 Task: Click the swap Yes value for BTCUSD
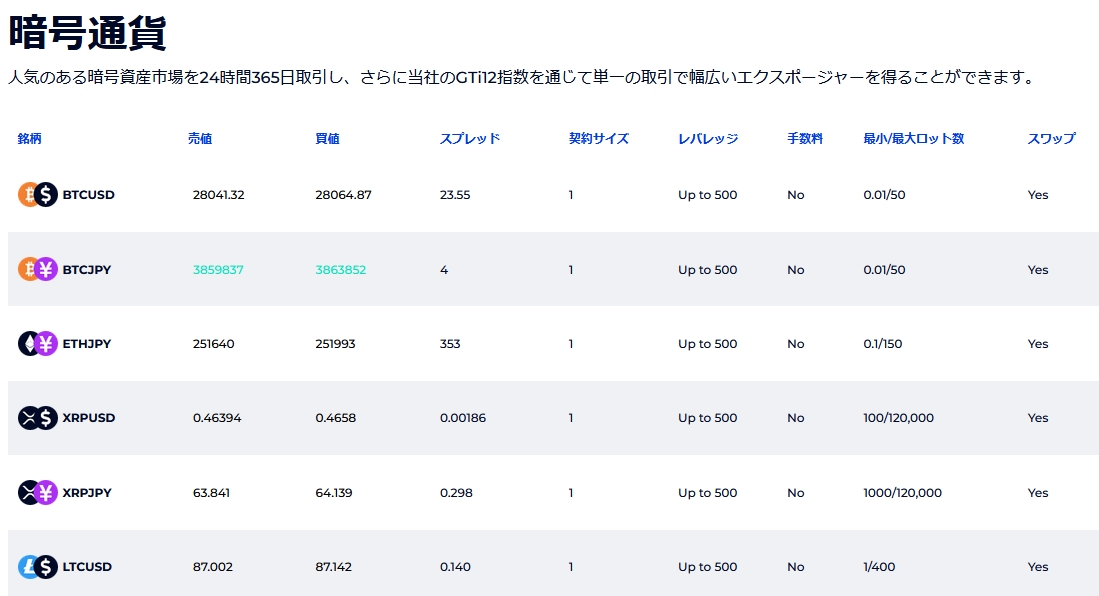point(1038,195)
